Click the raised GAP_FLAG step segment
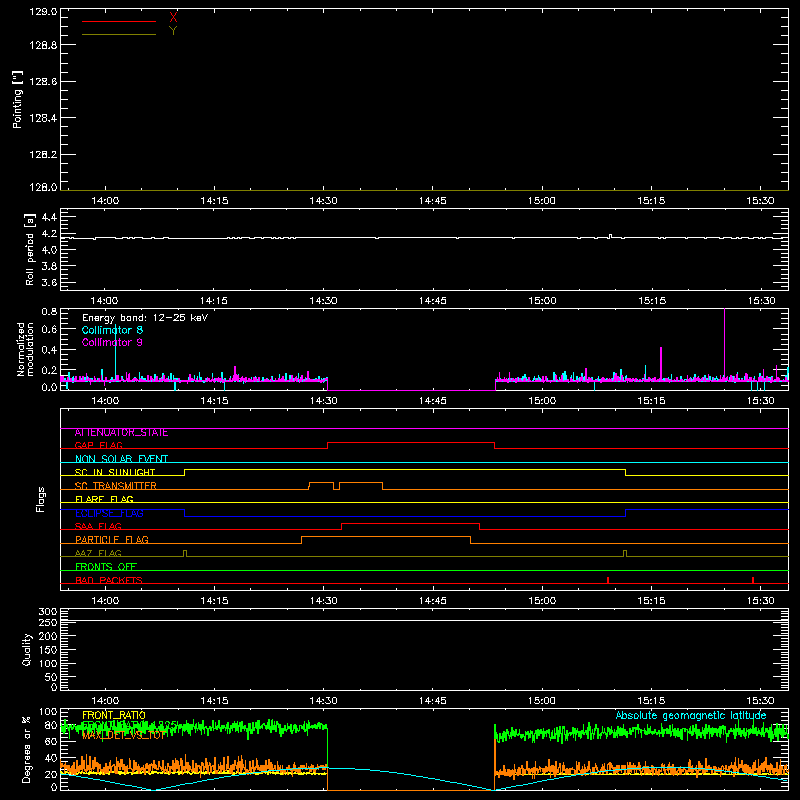The width and height of the screenshot is (800, 800). tap(411, 442)
